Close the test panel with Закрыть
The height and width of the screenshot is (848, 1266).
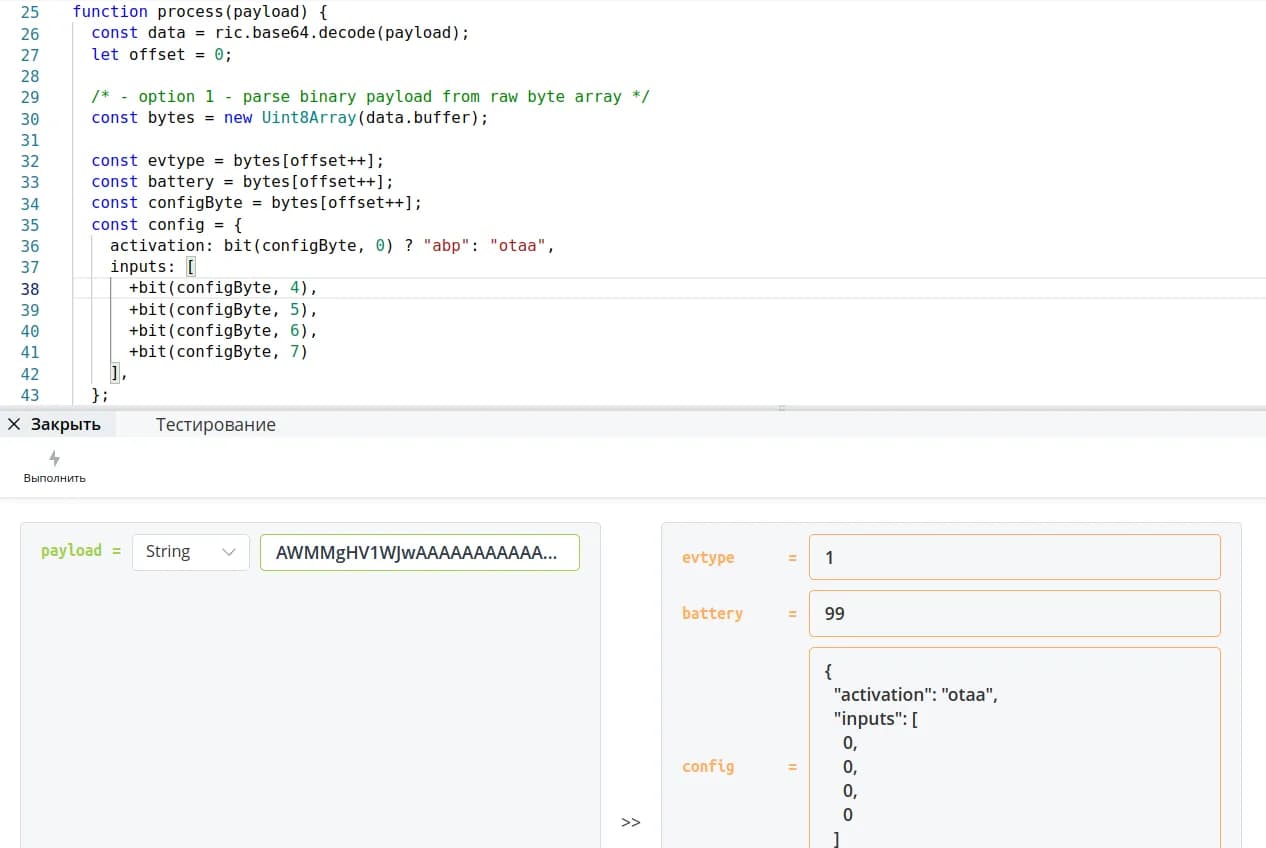click(x=55, y=425)
